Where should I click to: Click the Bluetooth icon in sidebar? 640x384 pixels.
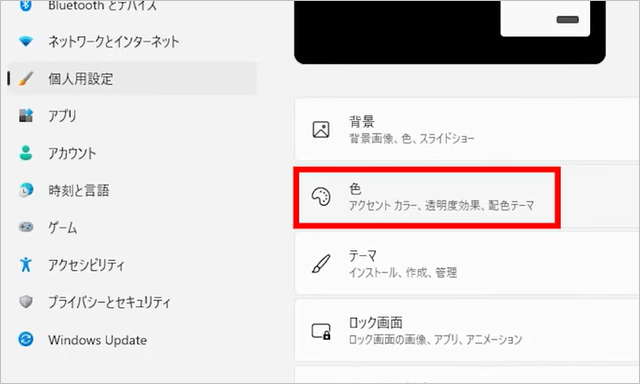(x=26, y=5)
